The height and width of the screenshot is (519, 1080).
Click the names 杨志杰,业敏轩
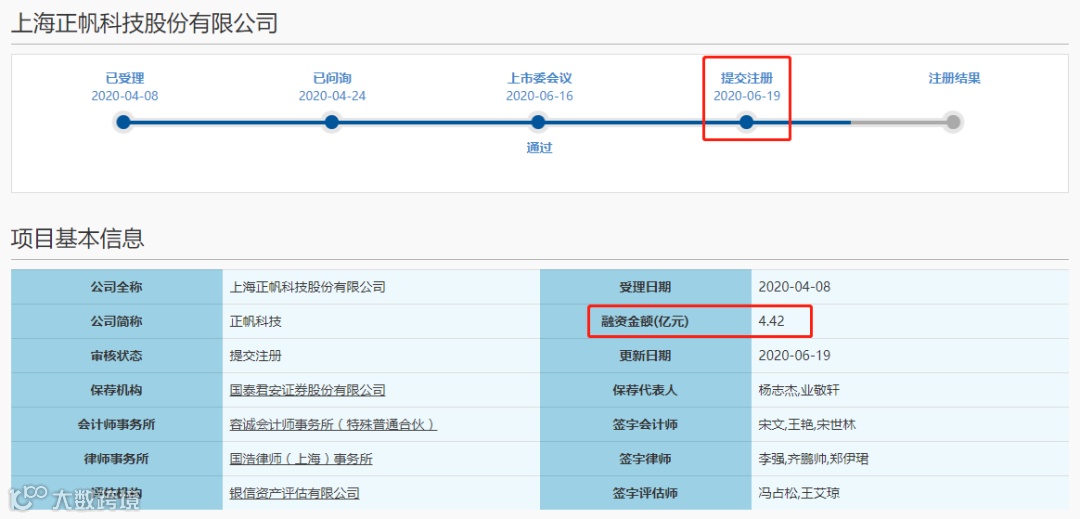point(799,390)
